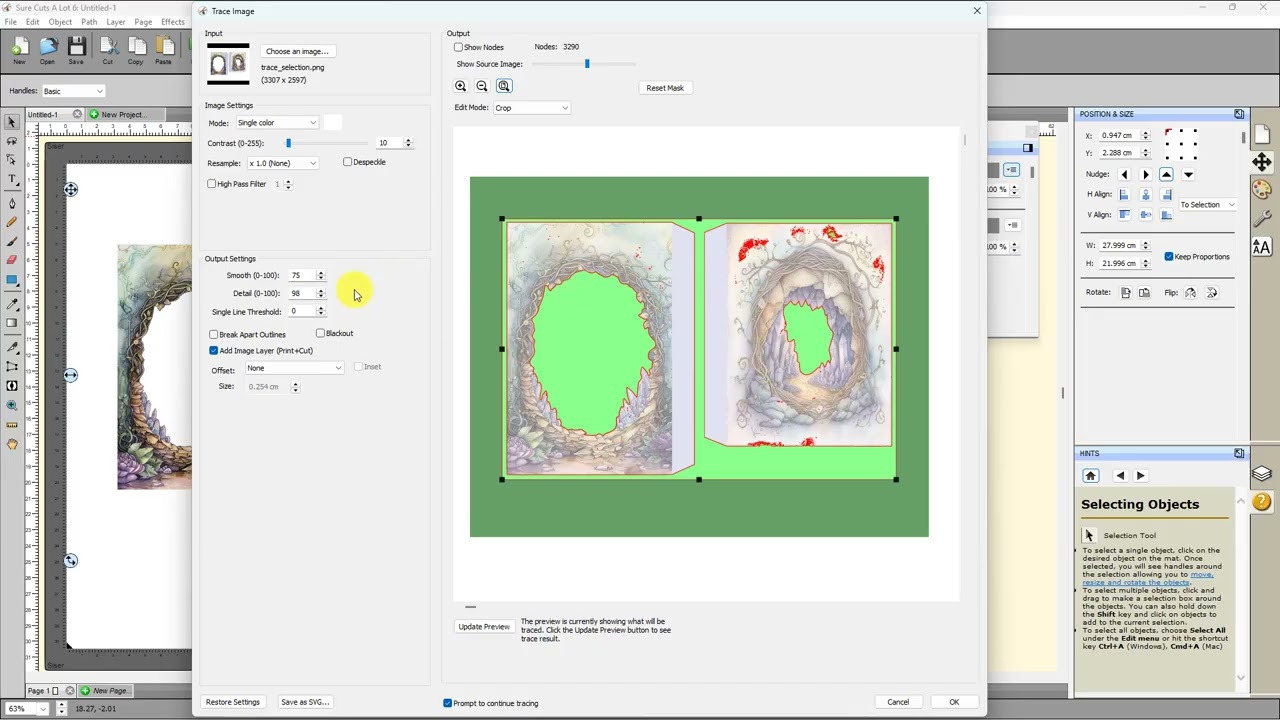The height and width of the screenshot is (720, 1280).
Task: Open the Handles Basic dropdown
Action: 73,91
